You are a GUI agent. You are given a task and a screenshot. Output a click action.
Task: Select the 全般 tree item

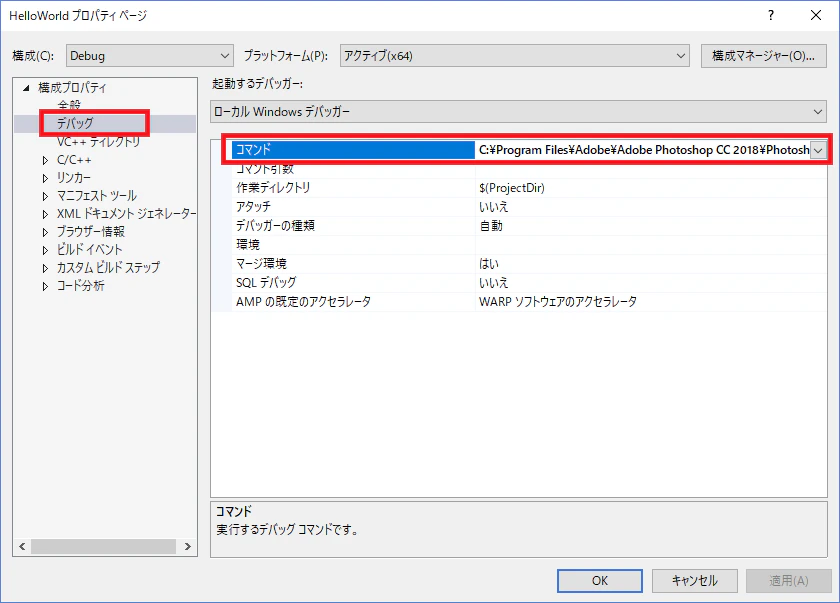(69, 105)
